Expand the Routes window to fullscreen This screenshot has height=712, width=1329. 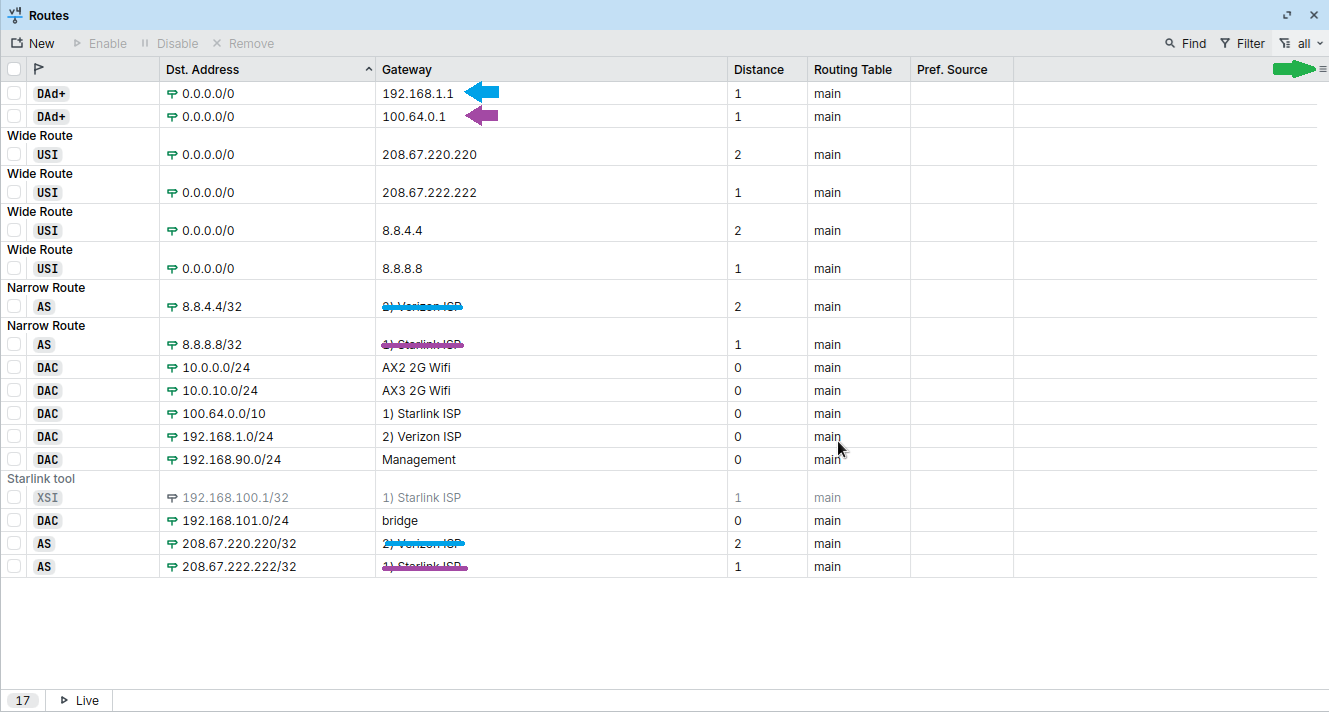click(1287, 15)
